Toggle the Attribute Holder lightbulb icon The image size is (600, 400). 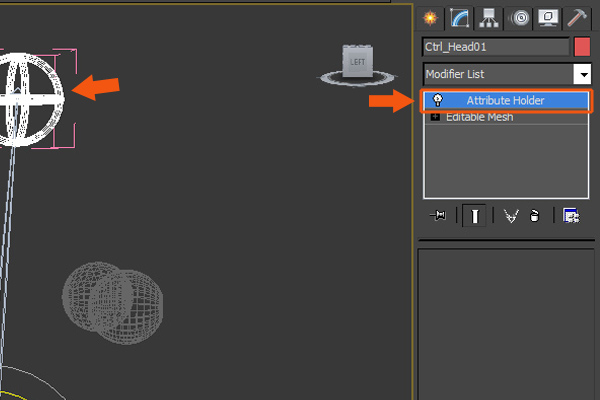pos(437,100)
